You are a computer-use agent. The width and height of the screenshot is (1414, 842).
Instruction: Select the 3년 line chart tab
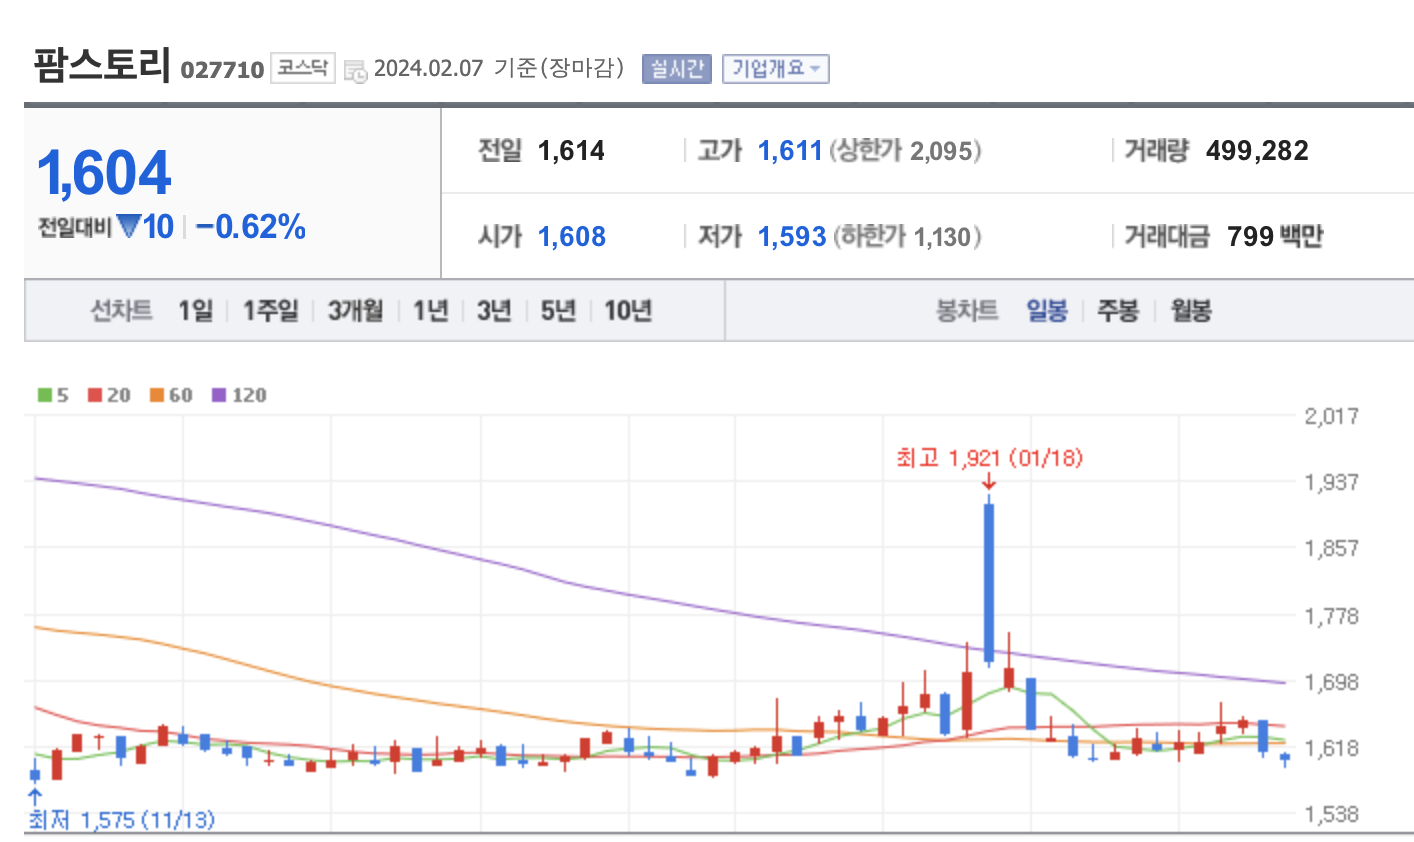(x=494, y=311)
